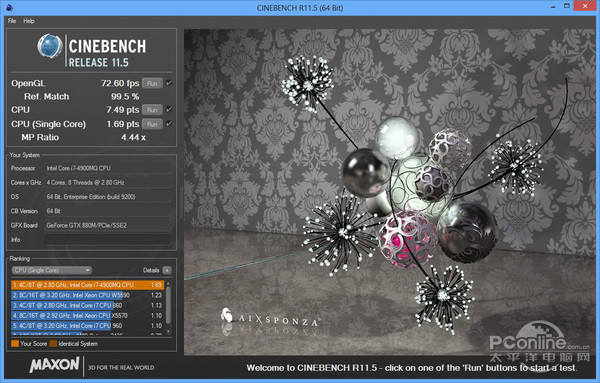
Task: Click the orange Your Score legend swatch
Action: pyautogui.click(x=15, y=344)
